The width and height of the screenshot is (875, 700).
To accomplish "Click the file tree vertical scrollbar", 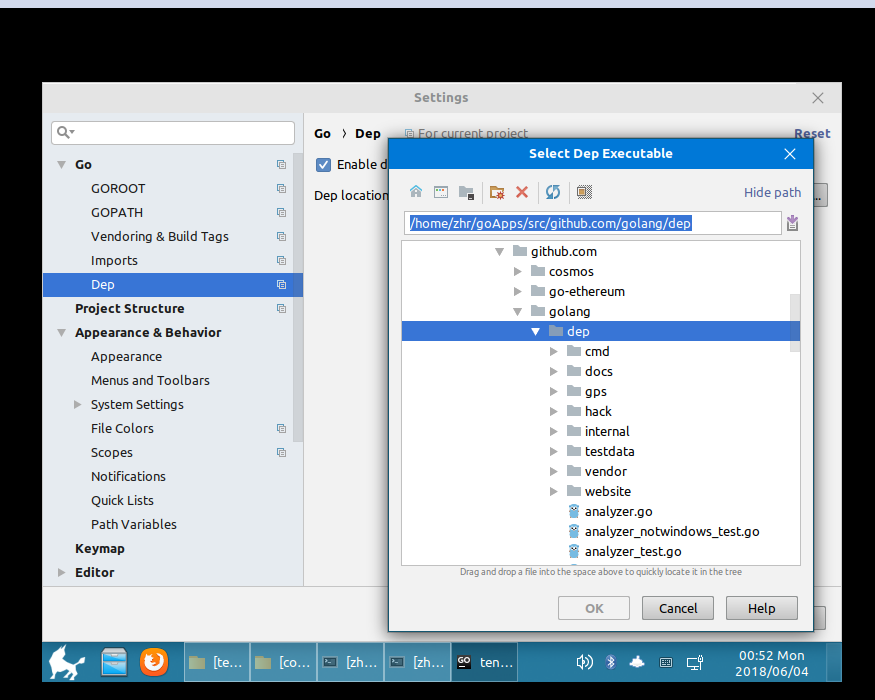I will click(x=795, y=323).
